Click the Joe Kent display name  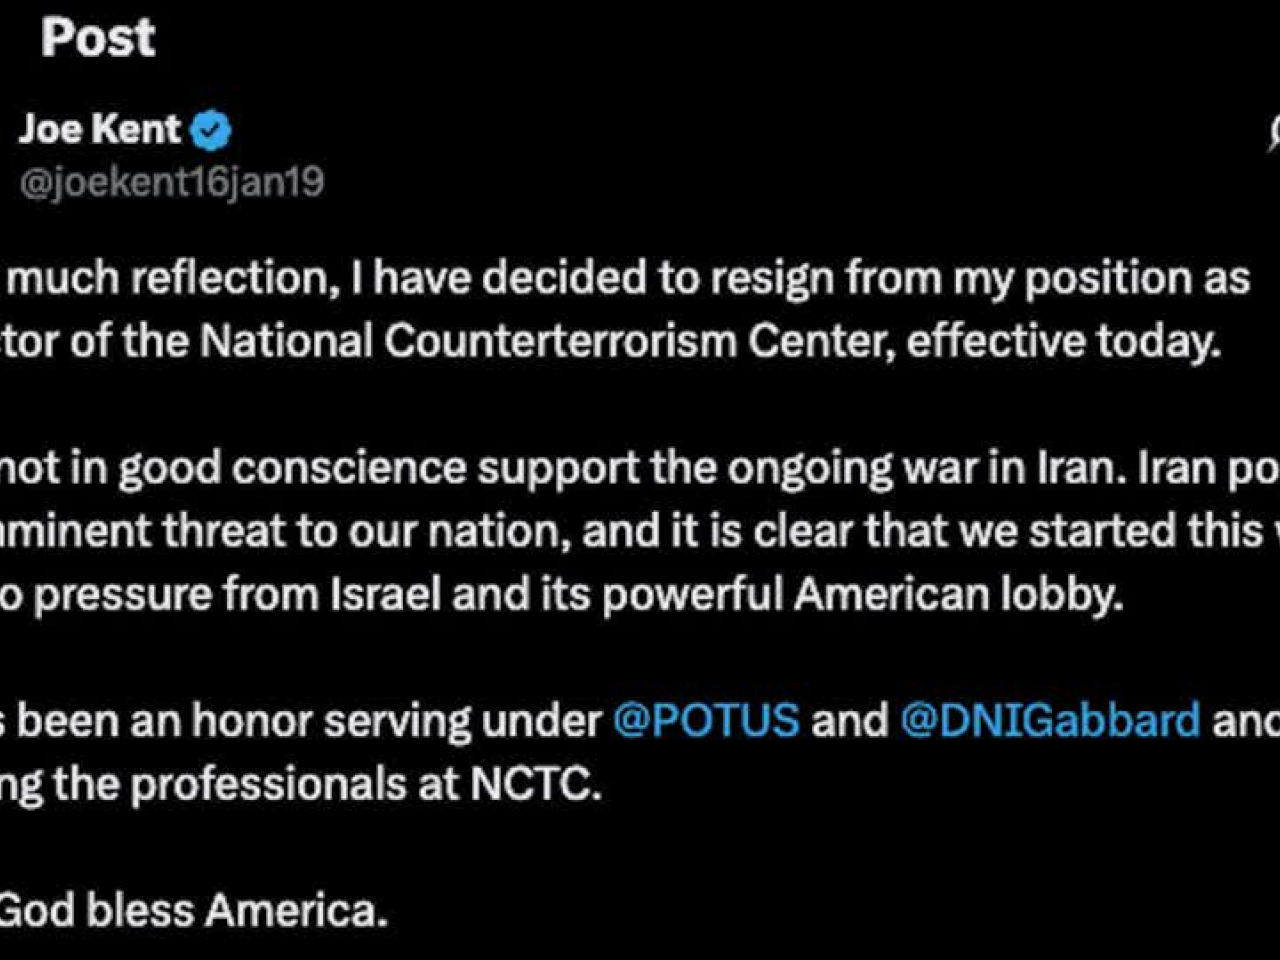click(100, 129)
